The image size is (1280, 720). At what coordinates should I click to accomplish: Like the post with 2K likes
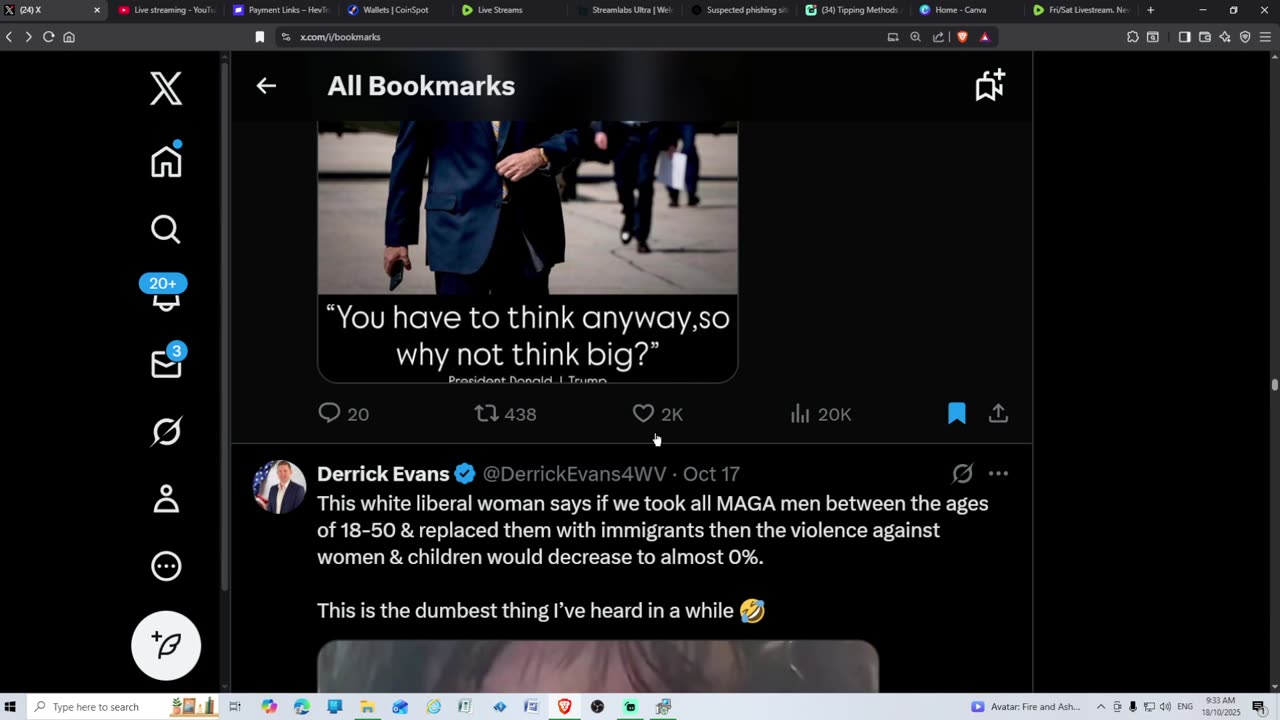[x=658, y=413]
